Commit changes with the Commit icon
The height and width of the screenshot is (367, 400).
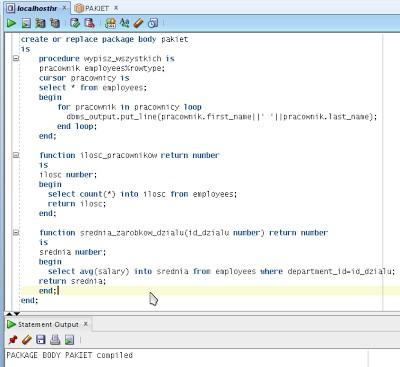[x=75, y=23]
